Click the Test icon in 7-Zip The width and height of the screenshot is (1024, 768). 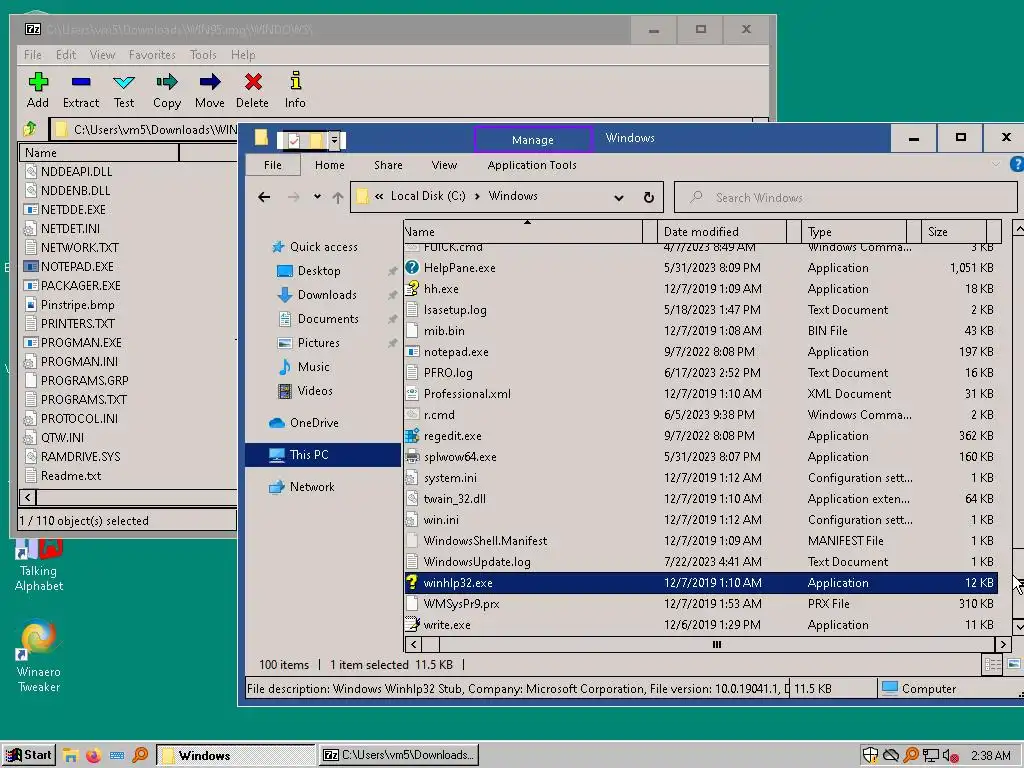[x=123, y=82]
